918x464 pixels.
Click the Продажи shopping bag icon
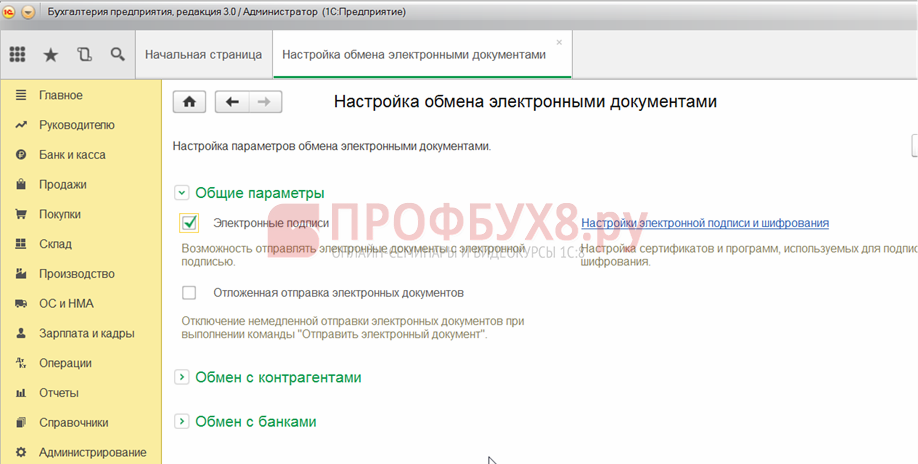(21, 184)
